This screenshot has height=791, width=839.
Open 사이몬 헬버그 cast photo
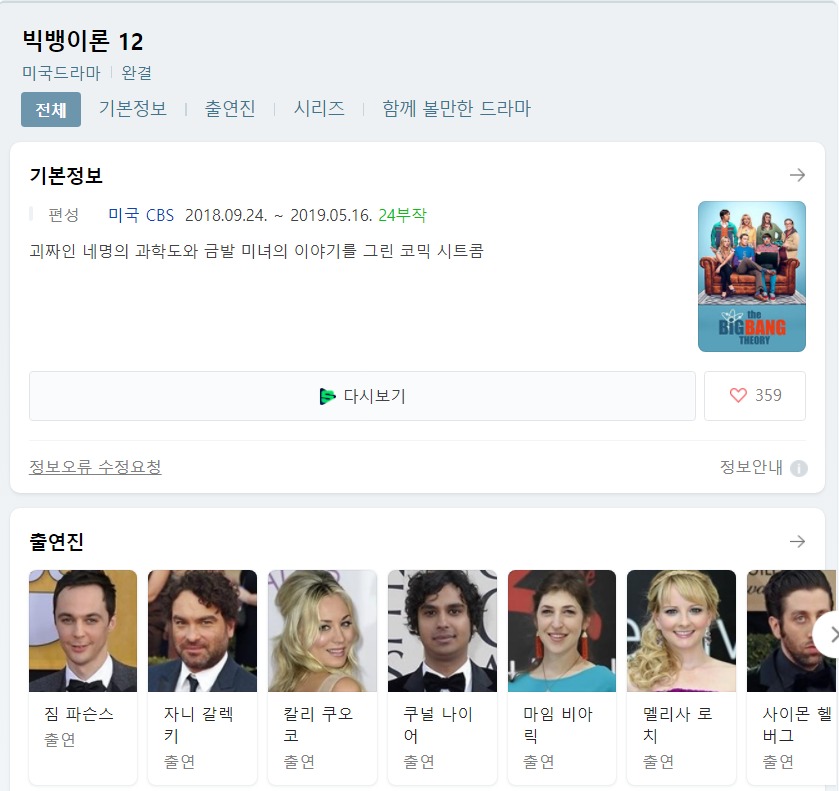click(792, 631)
